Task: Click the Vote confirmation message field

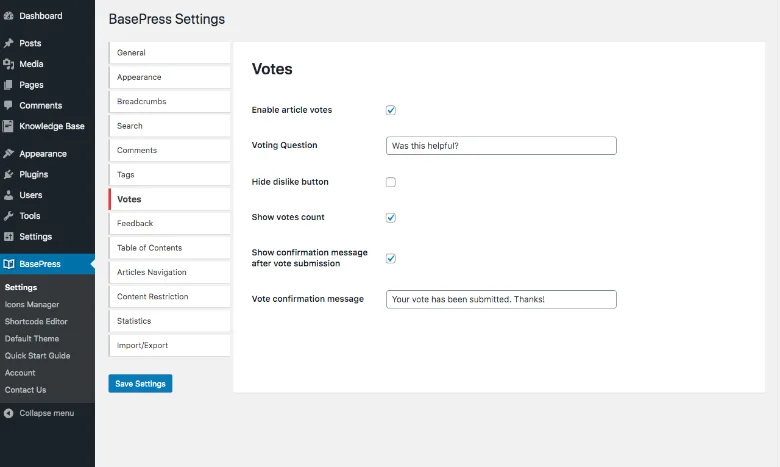Action: click(x=501, y=299)
